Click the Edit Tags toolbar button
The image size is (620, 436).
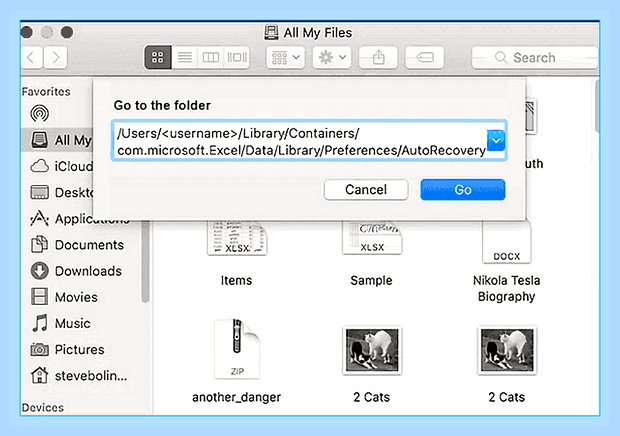(x=425, y=58)
